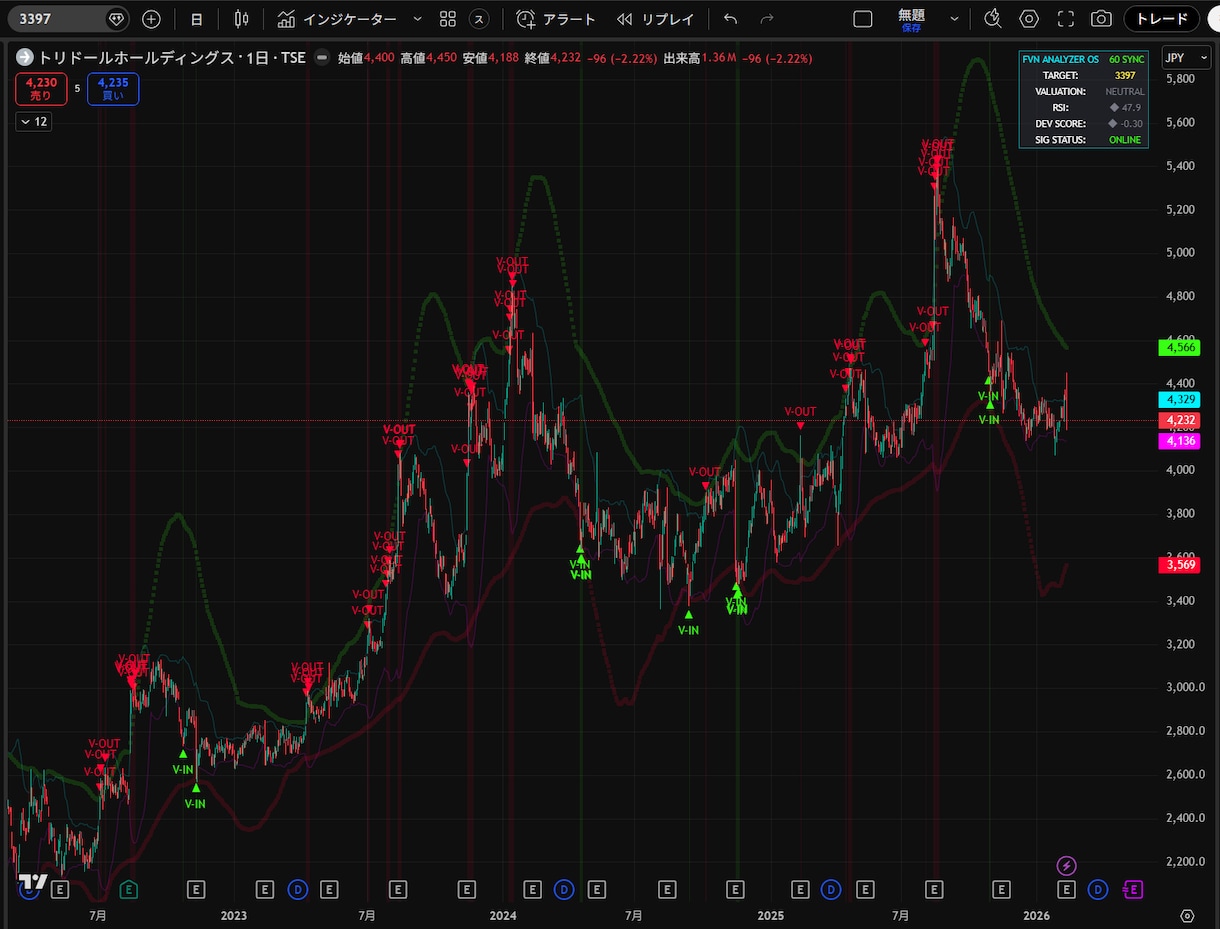
Task: Open the indicator templates grid icon
Action: tap(448, 19)
